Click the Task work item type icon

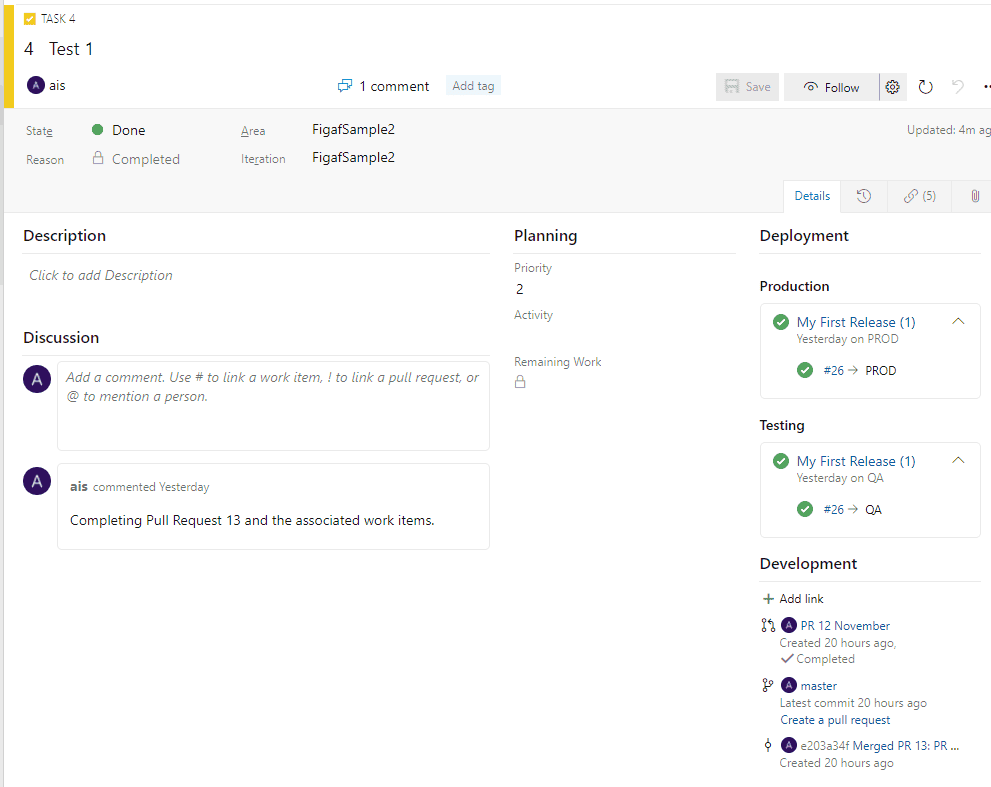click(x=30, y=19)
